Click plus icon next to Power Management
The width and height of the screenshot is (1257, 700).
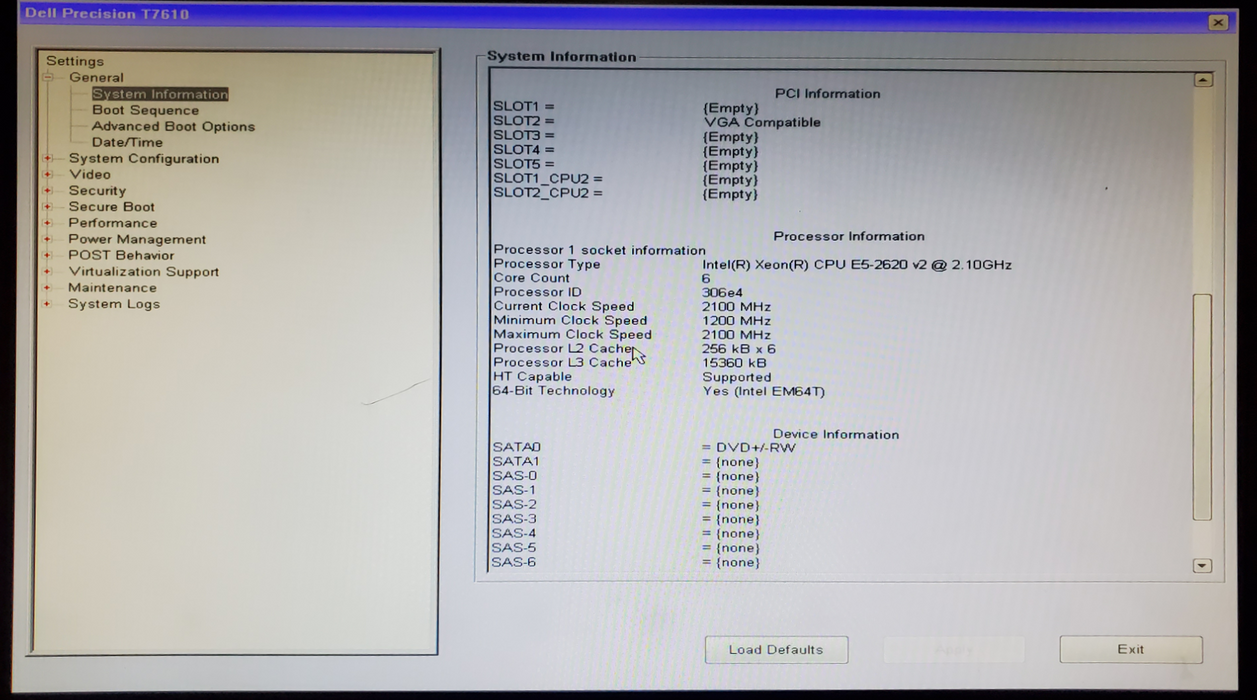tap(48, 240)
